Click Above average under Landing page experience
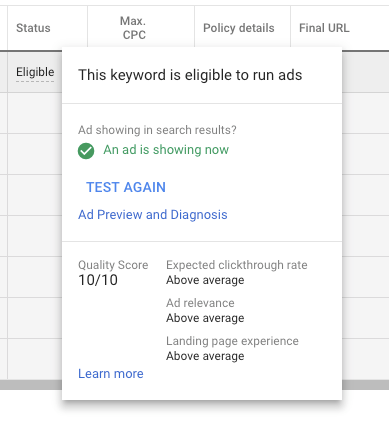Viewport: 389px width, 434px height. [205, 356]
